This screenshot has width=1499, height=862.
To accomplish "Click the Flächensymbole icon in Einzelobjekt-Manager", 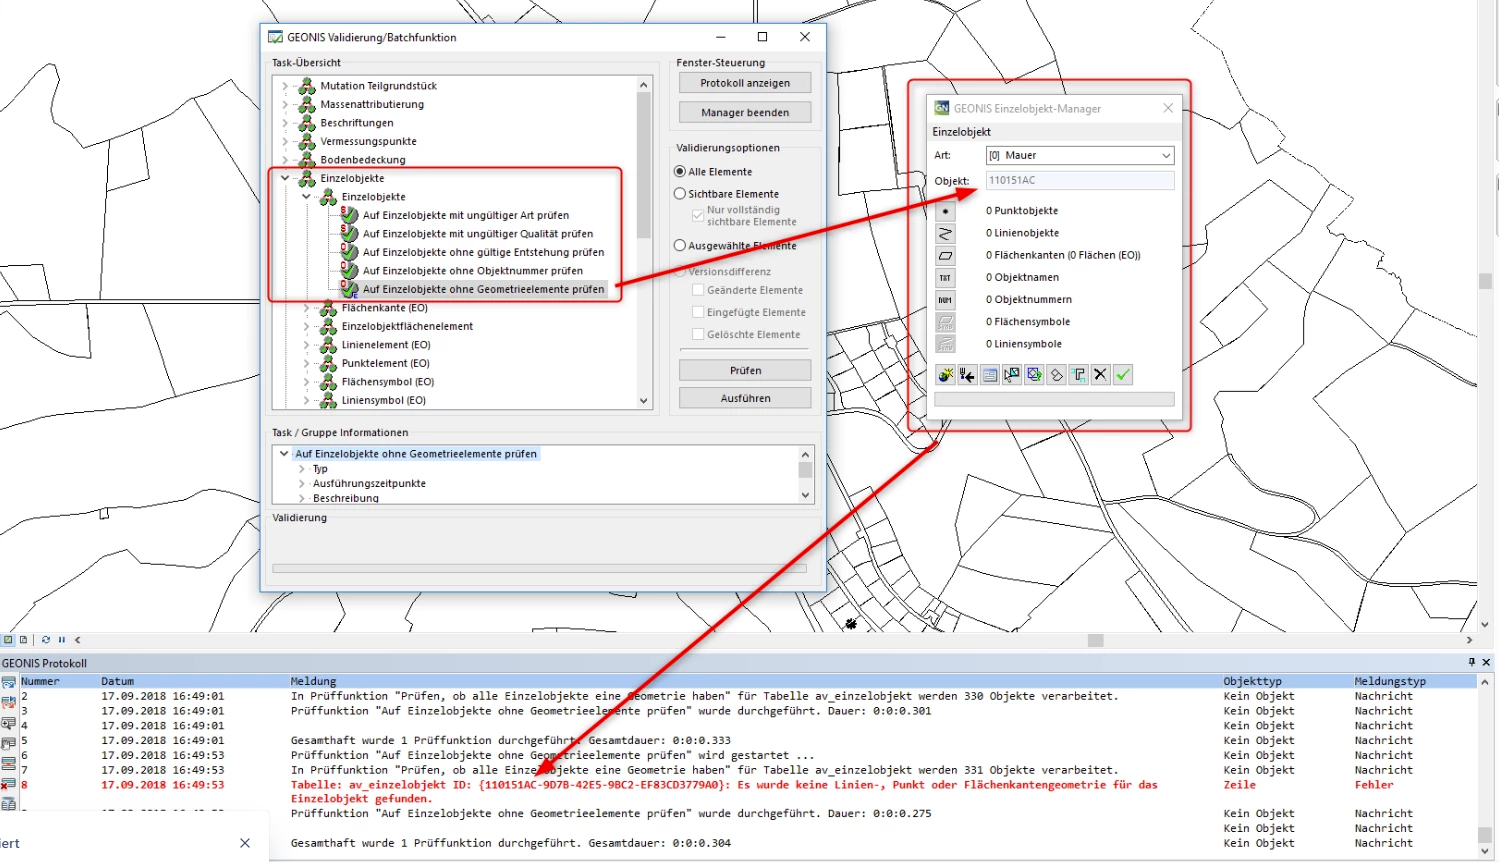I will pos(945,322).
